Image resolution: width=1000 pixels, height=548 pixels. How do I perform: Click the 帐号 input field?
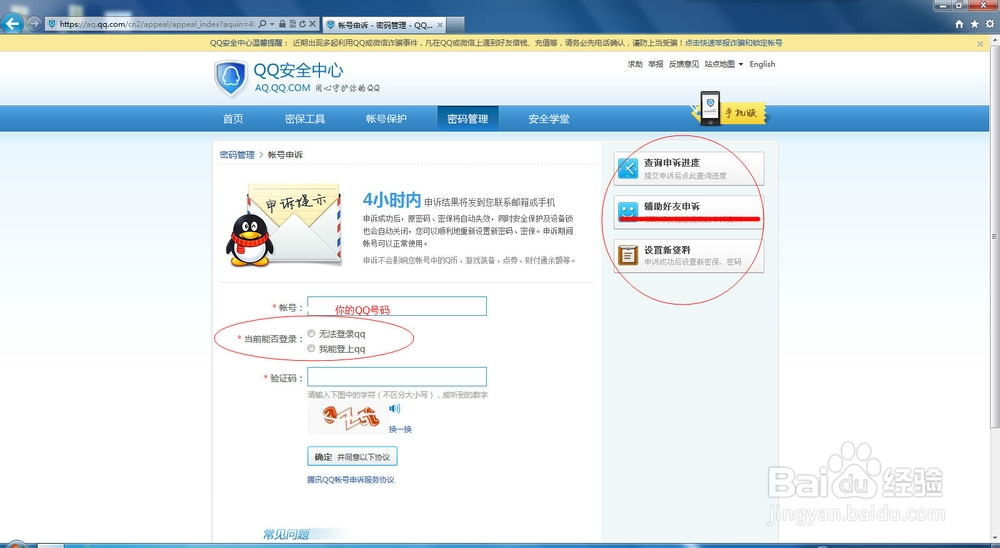397,306
